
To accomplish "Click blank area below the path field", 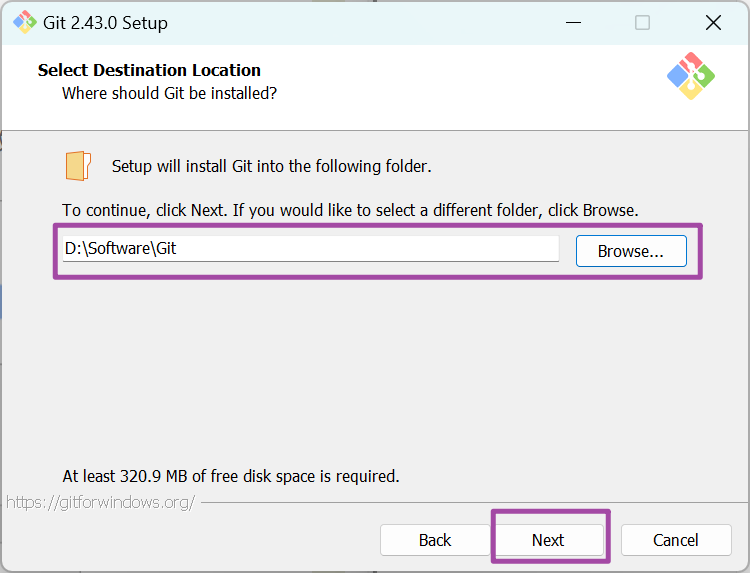I will tap(375, 370).
